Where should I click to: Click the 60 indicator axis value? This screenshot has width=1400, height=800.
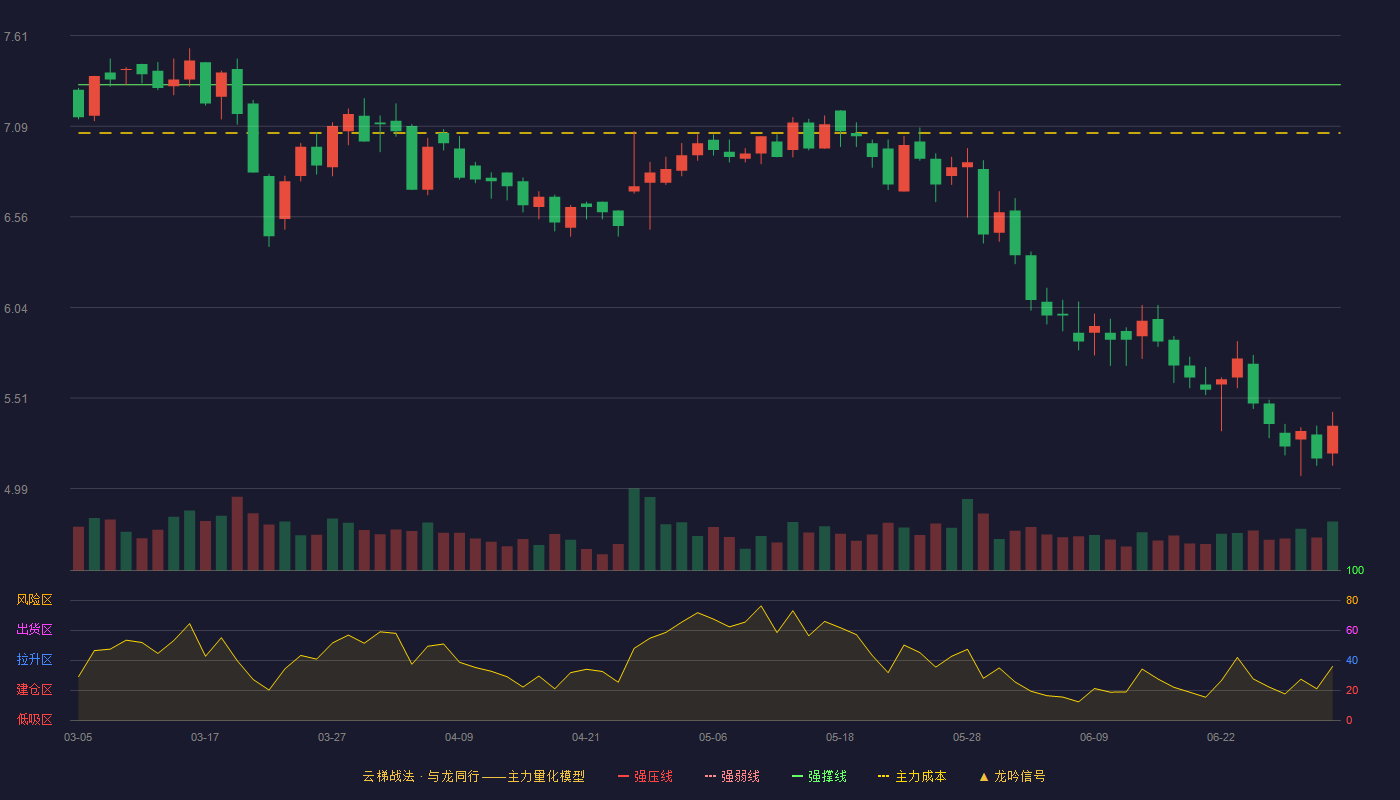pos(1352,630)
